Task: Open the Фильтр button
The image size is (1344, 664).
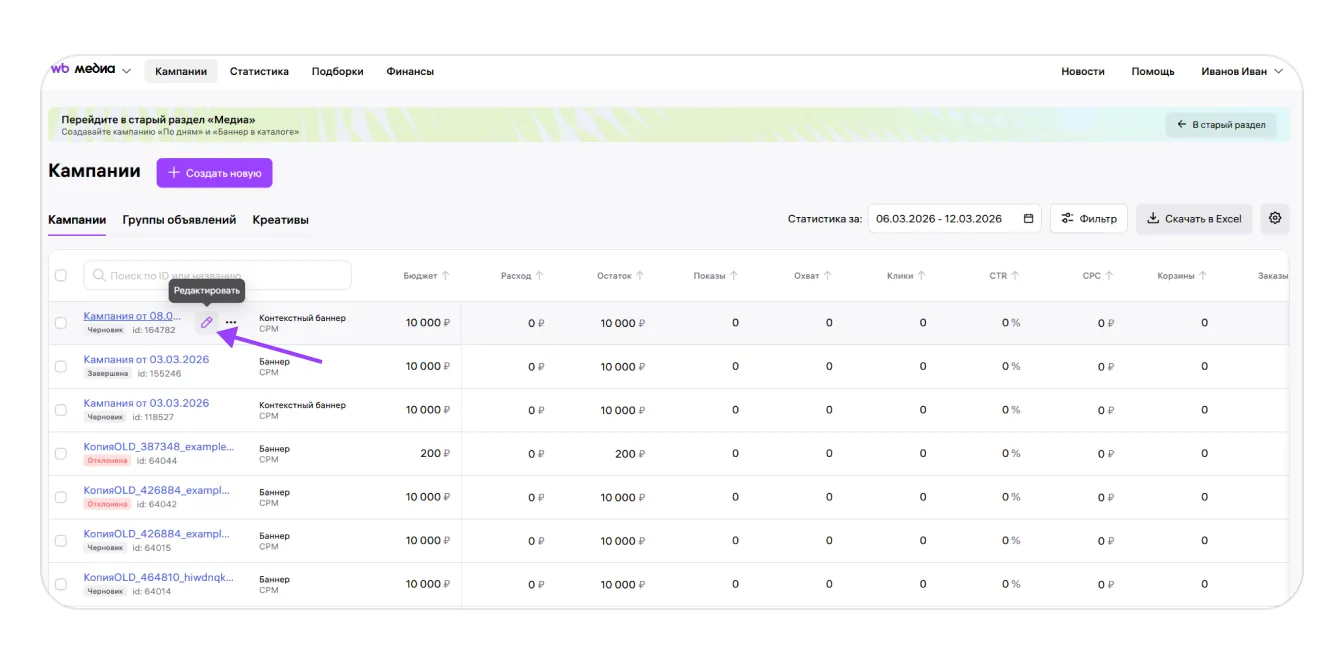Action: (x=1089, y=218)
